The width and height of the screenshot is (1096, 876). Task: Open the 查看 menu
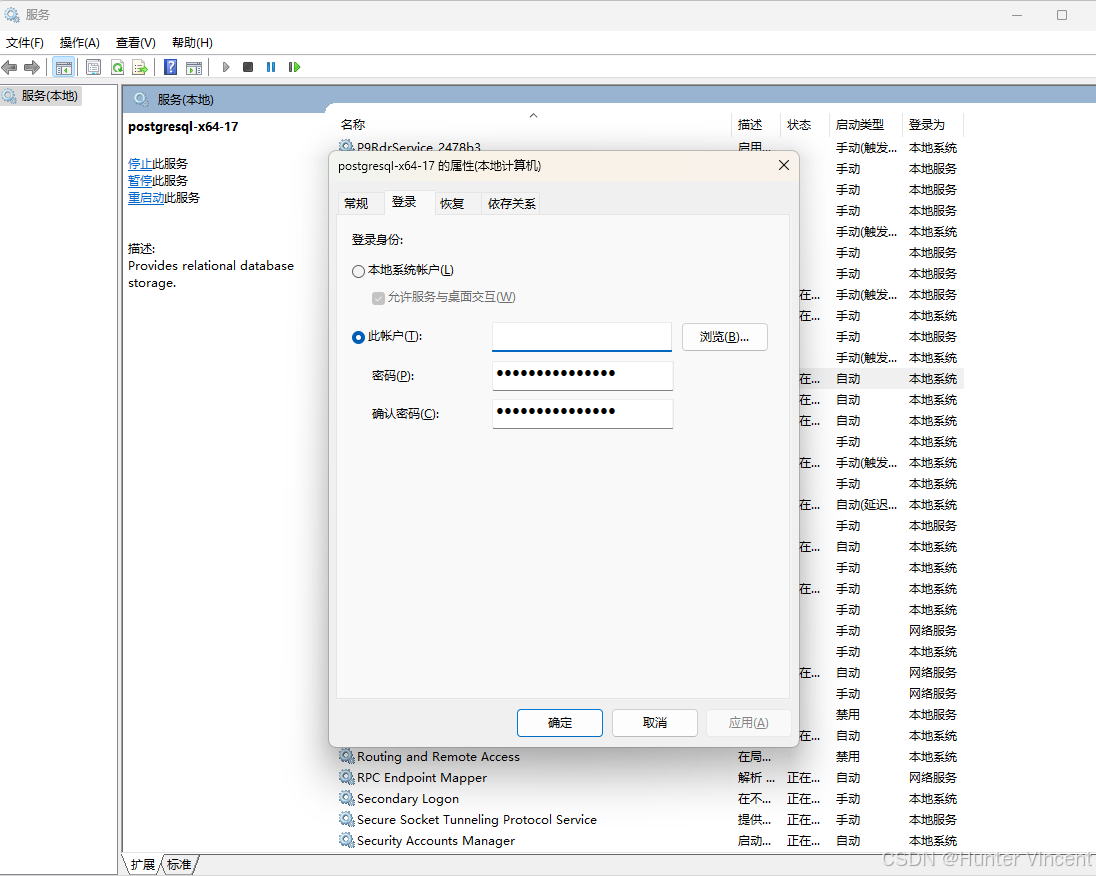click(135, 42)
